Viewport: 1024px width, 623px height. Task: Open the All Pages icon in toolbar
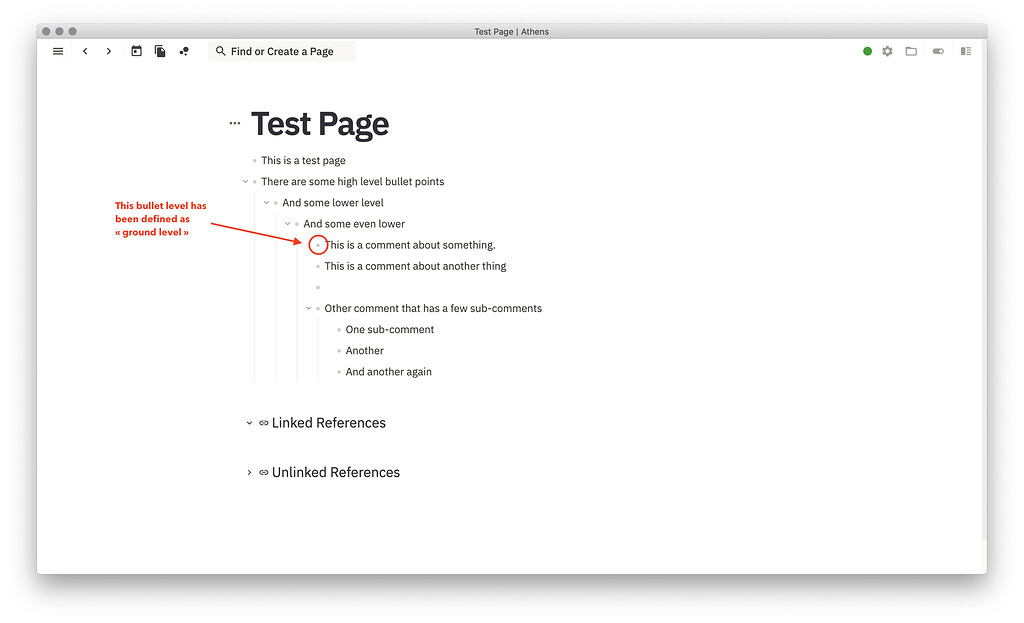click(x=160, y=50)
